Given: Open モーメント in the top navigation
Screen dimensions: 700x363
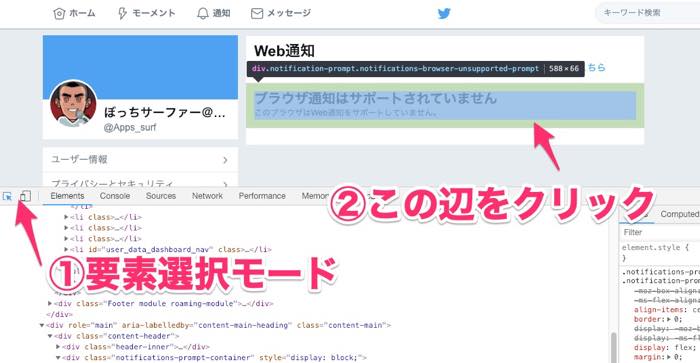Looking at the screenshot, I should tap(146, 13).
